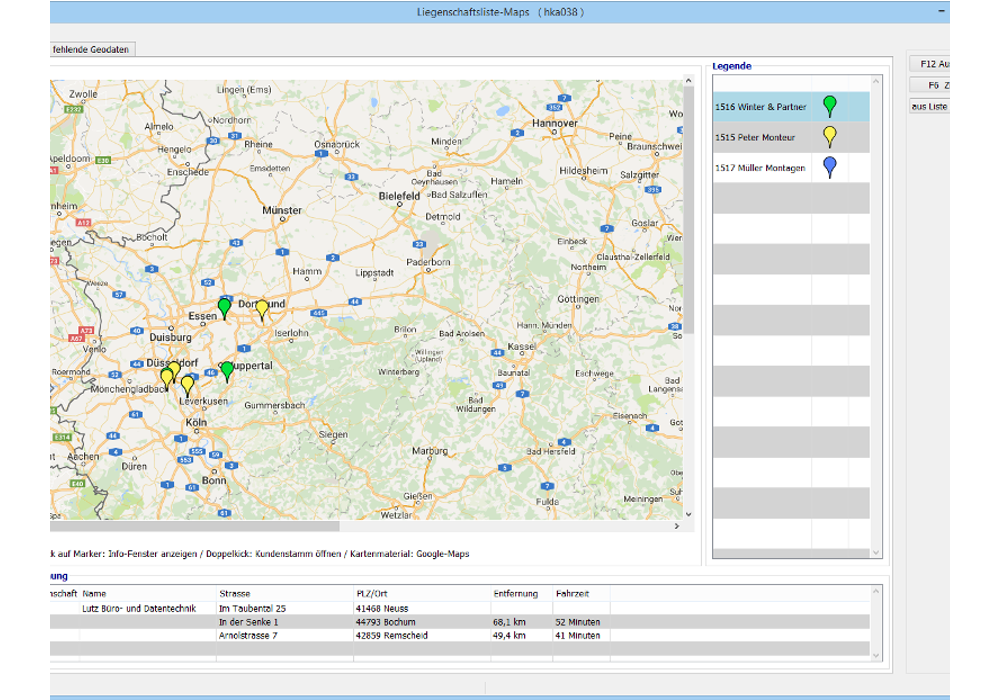This screenshot has height=700, width=1000.
Task: Click the green map marker near Essen
Action: tap(225, 307)
